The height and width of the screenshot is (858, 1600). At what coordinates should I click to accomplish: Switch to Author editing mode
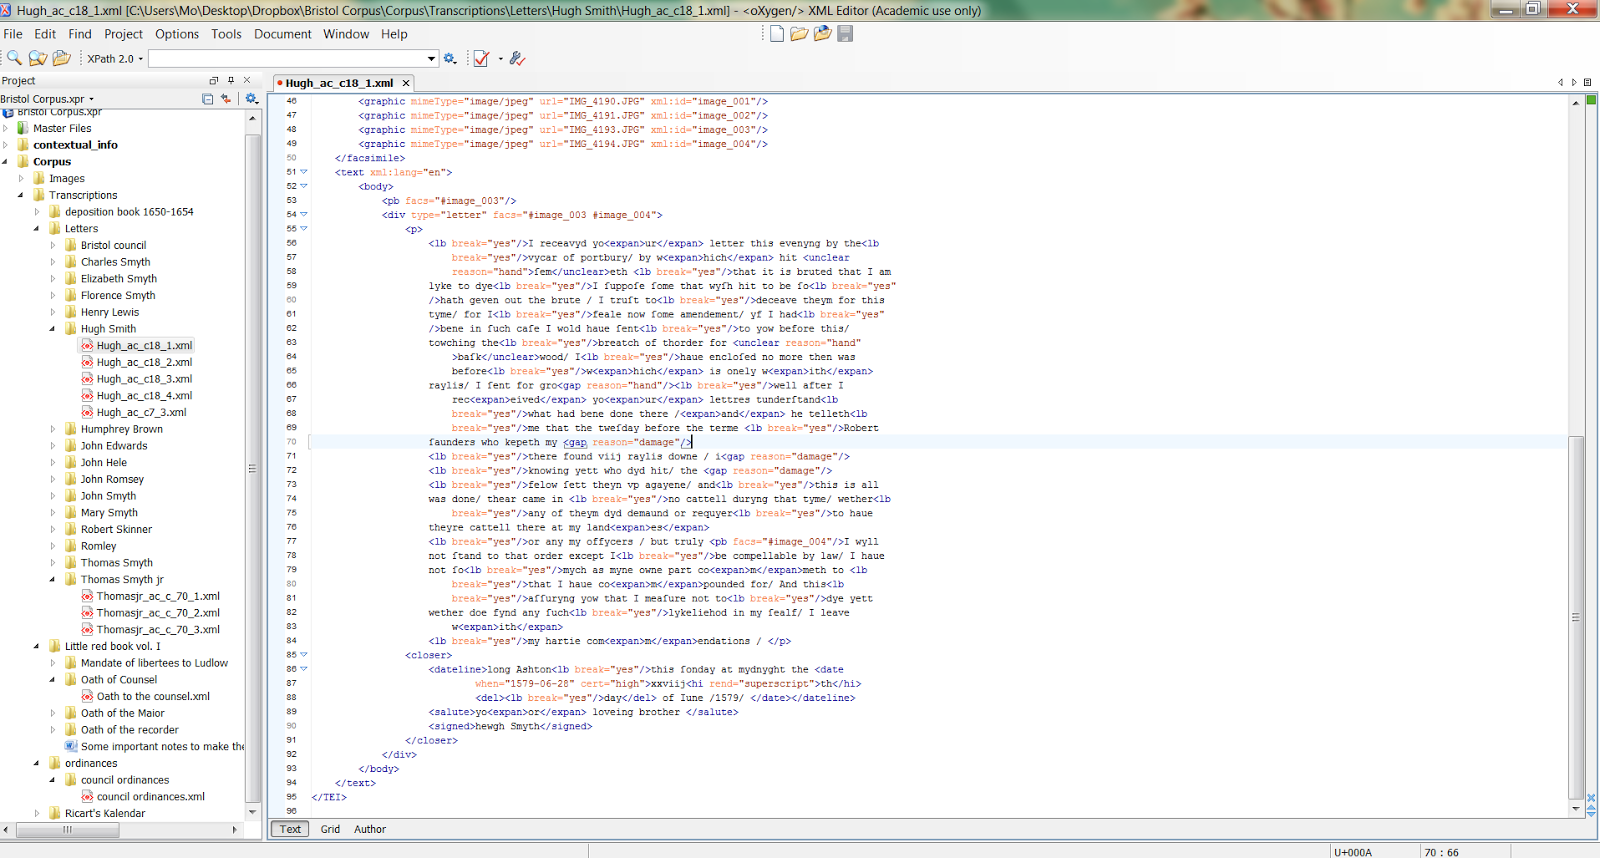[x=369, y=829]
